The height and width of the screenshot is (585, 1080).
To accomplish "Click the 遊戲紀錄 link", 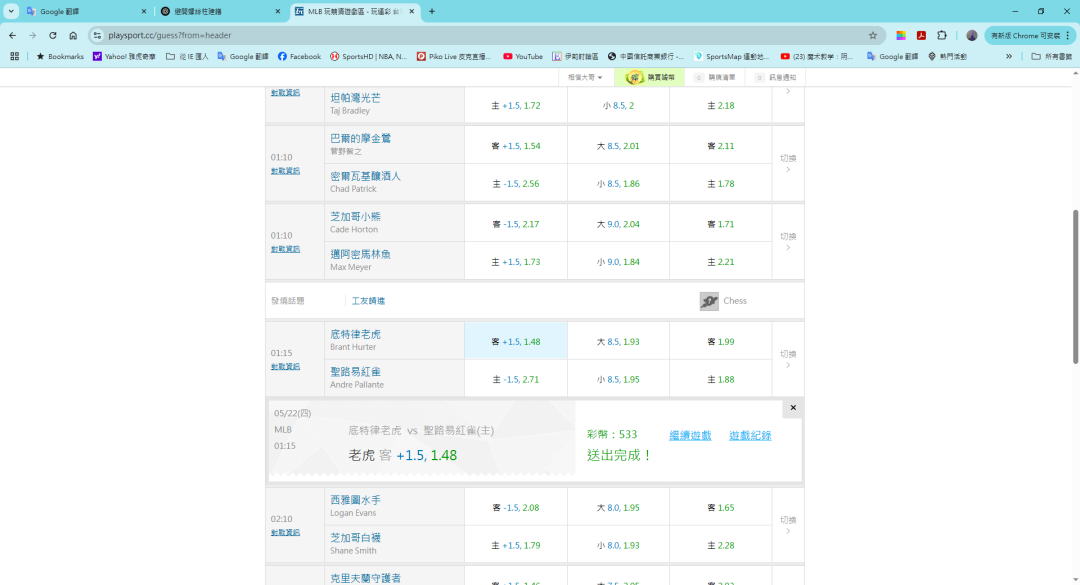I will (750, 435).
